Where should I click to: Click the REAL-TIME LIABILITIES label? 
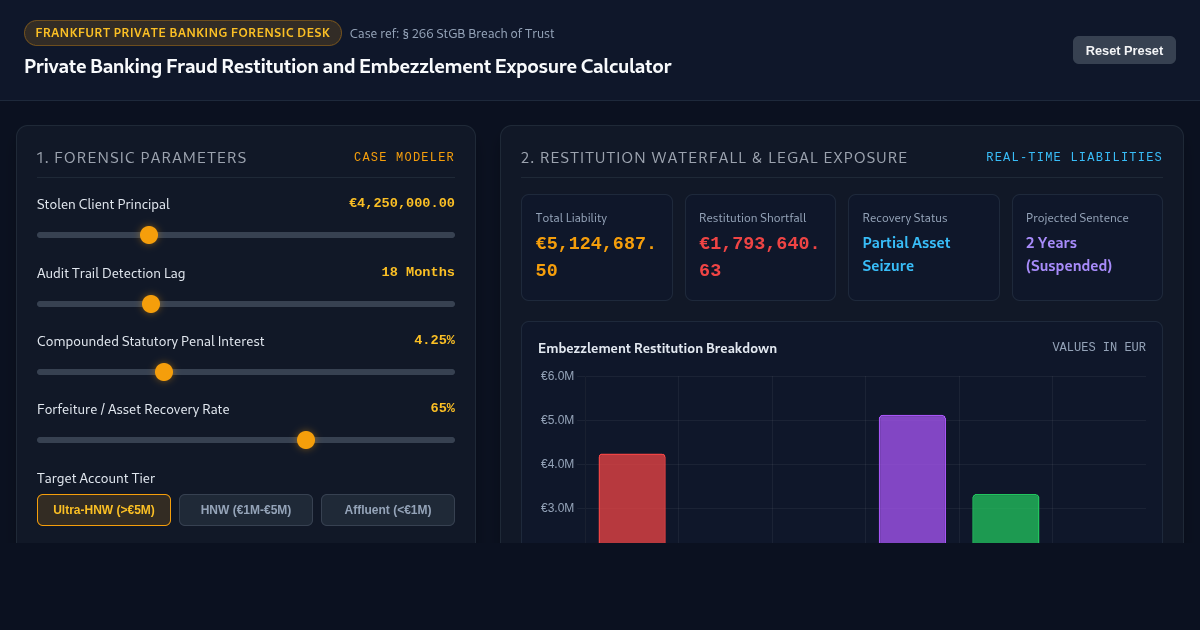1074,157
